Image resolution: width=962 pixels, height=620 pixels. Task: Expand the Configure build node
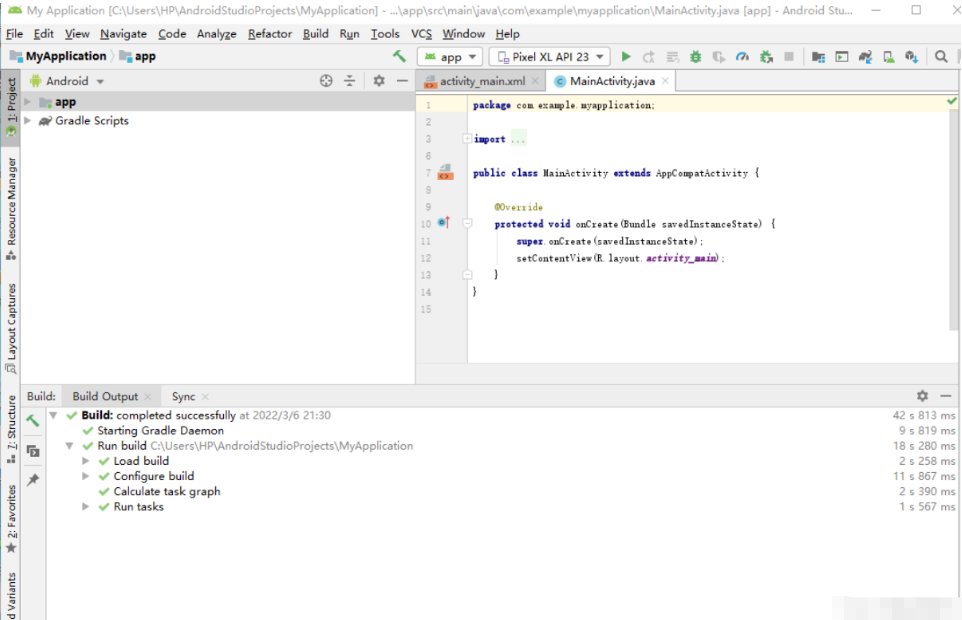[x=87, y=477]
